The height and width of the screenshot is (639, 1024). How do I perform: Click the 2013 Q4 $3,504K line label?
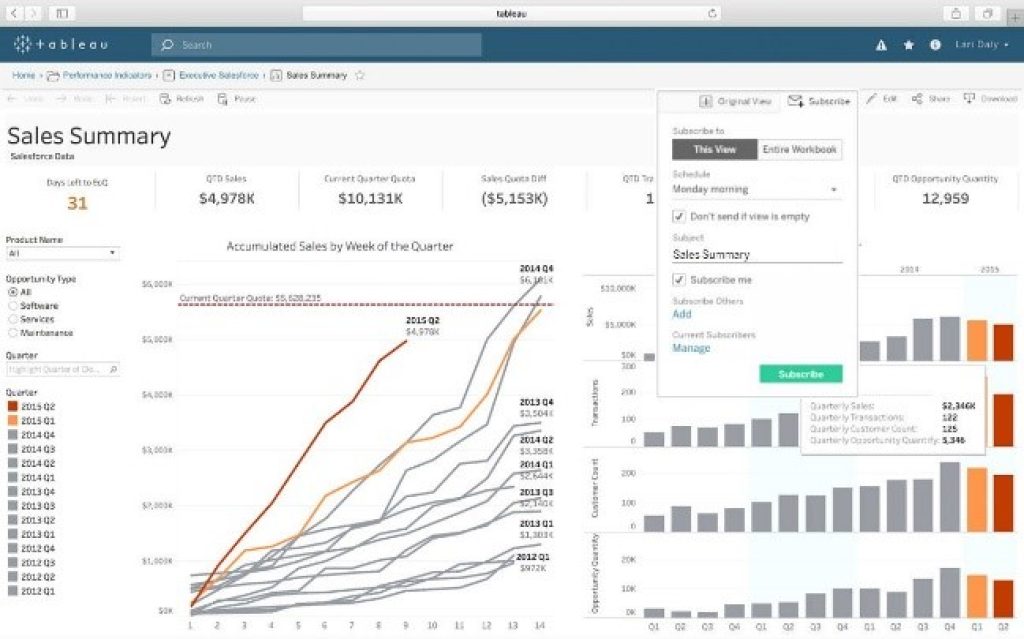[536, 408]
